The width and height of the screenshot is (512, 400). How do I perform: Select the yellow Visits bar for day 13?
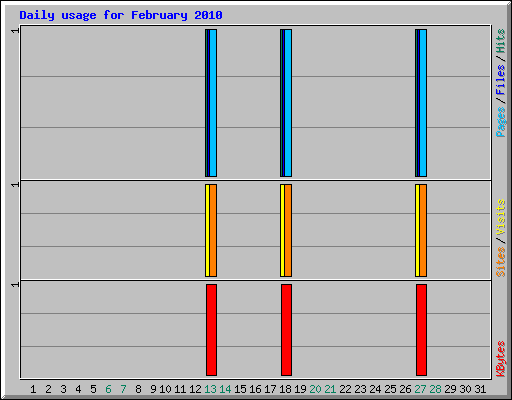tap(207, 230)
